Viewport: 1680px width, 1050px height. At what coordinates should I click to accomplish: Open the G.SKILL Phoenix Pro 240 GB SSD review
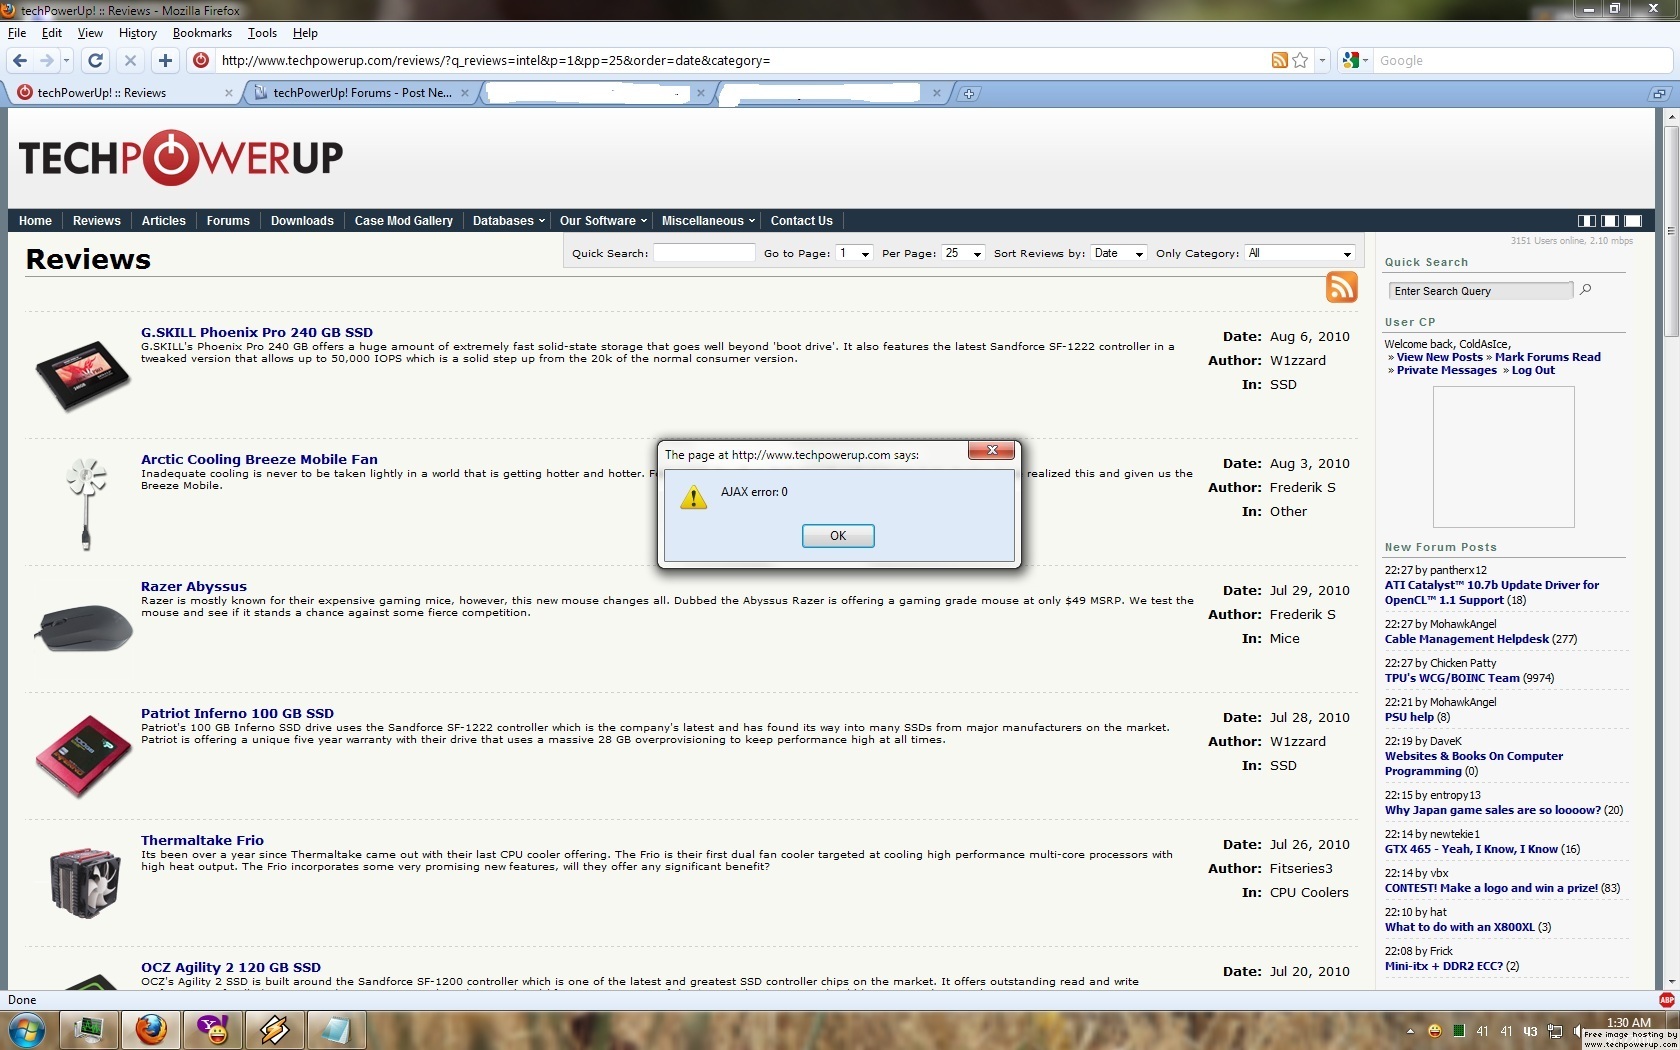(x=257, y=332)
